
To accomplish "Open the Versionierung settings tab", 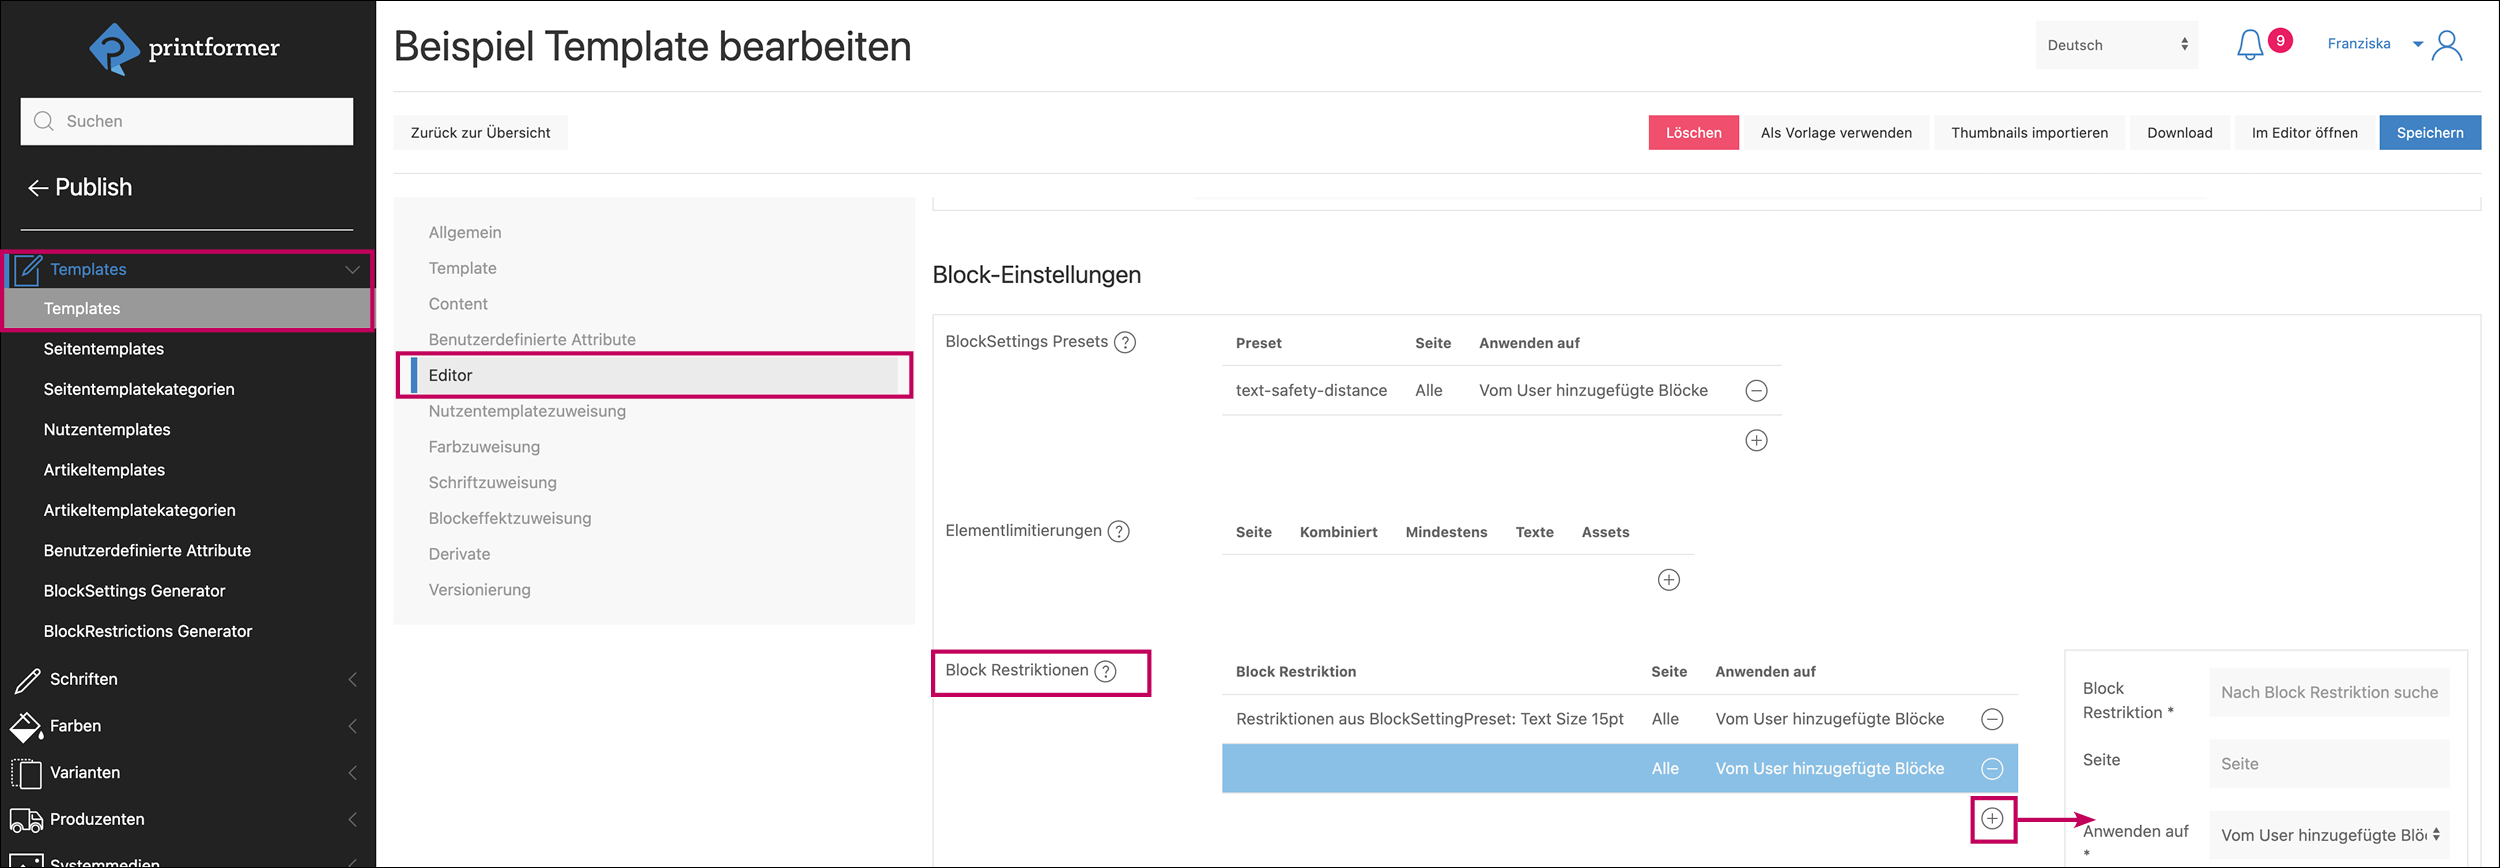I will pyautogui.click(x=479, y=590).
